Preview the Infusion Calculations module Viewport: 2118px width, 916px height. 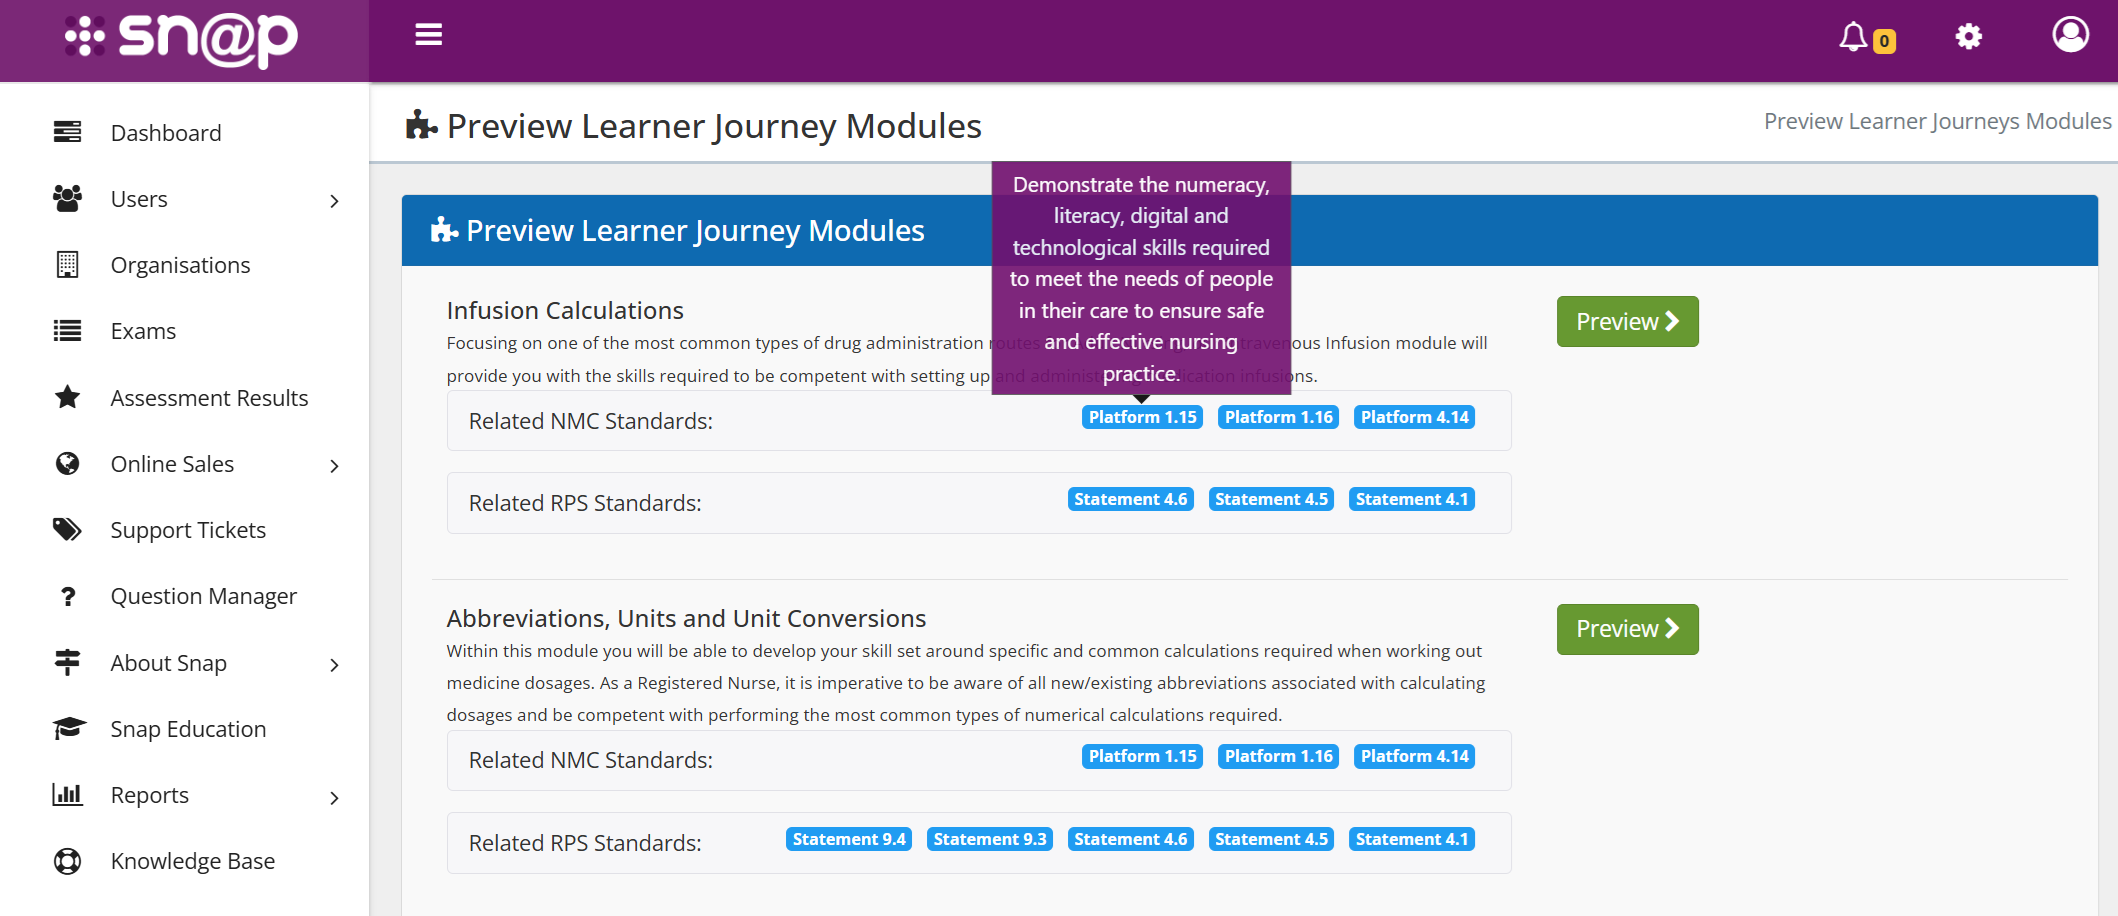[1627, 322]
